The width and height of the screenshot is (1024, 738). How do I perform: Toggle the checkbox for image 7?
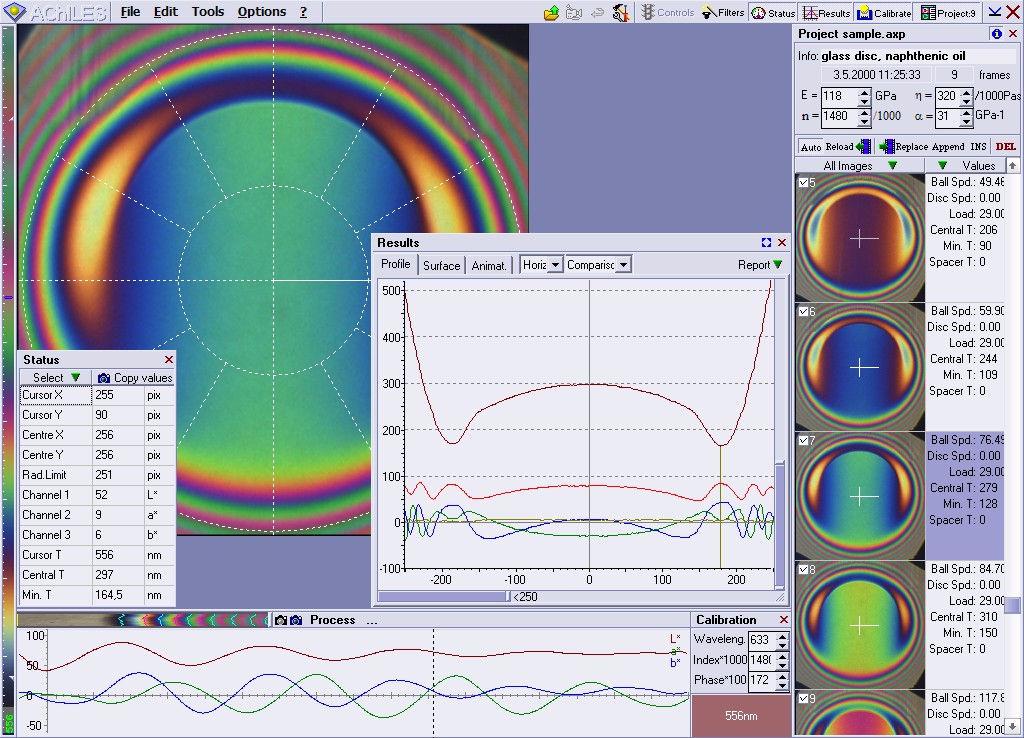pos(803,440)
